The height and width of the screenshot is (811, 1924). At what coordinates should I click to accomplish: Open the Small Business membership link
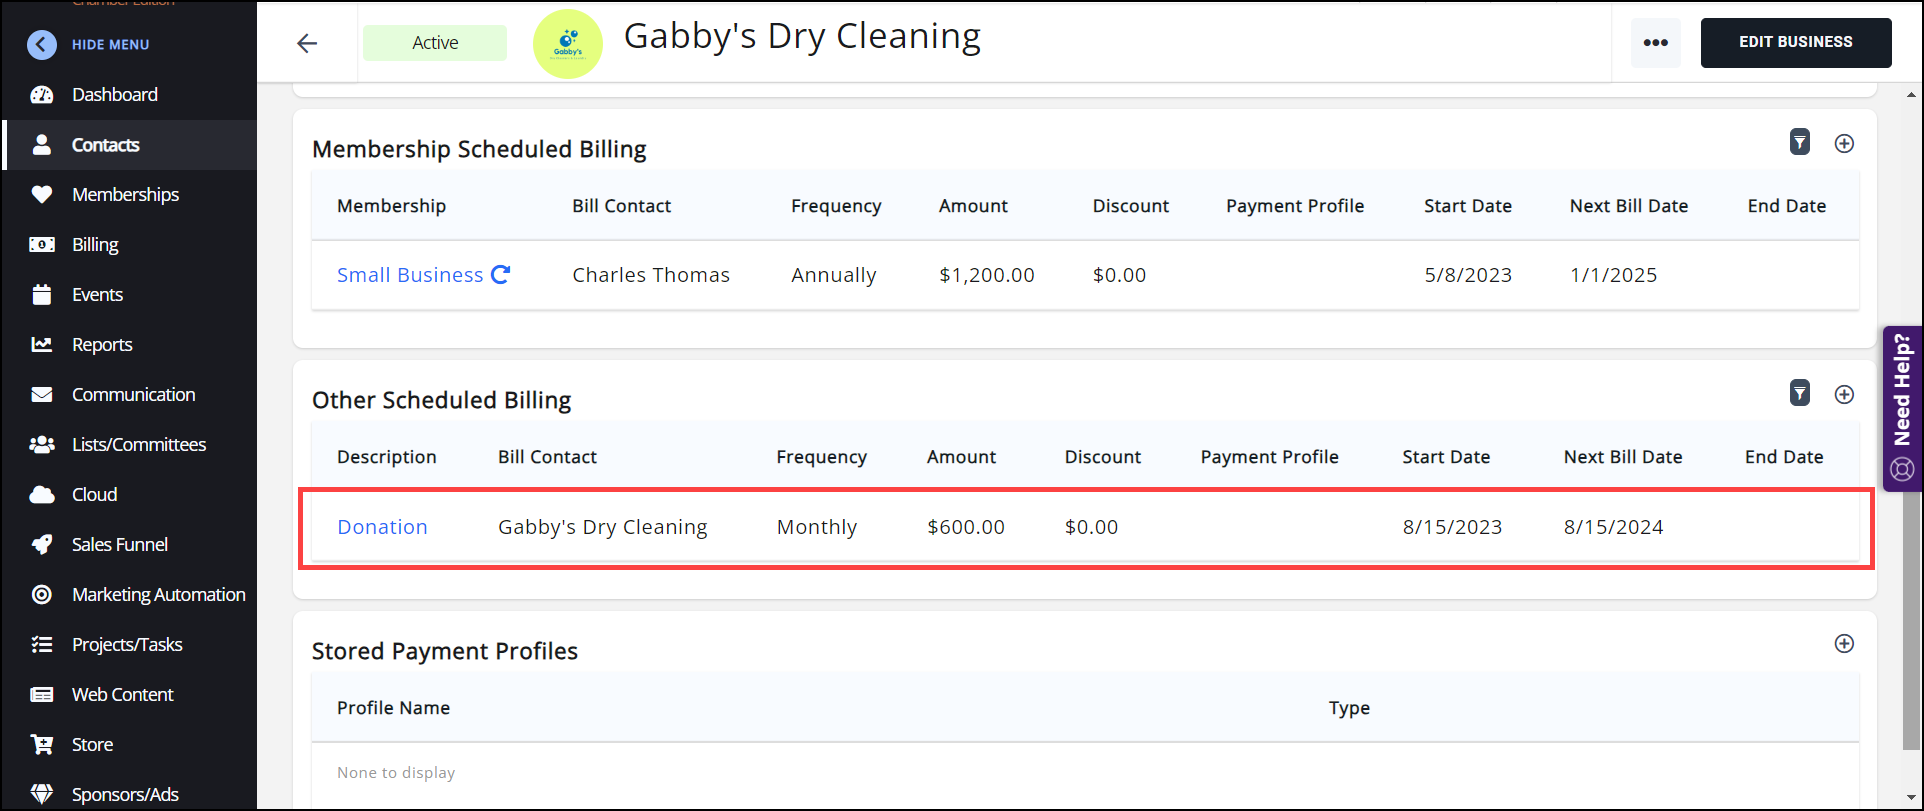410,275
